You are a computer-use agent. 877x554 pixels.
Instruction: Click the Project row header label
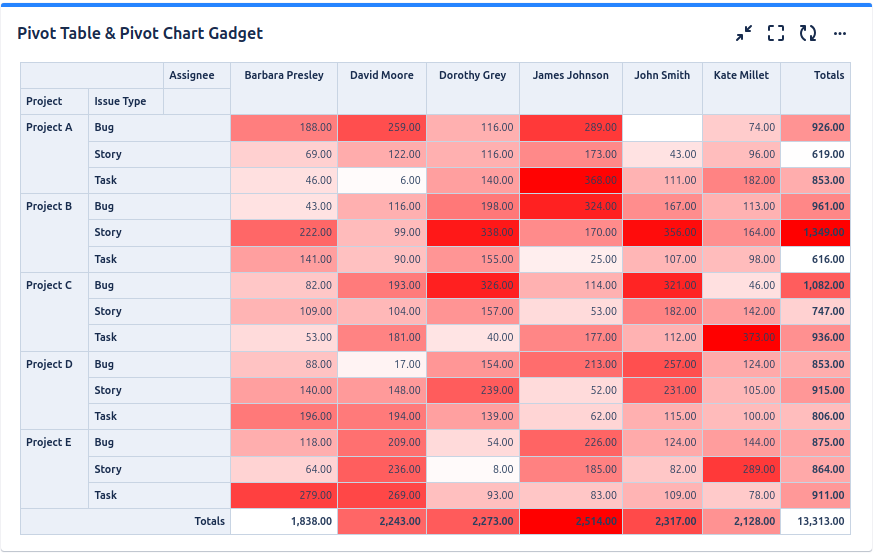point(44,101)
